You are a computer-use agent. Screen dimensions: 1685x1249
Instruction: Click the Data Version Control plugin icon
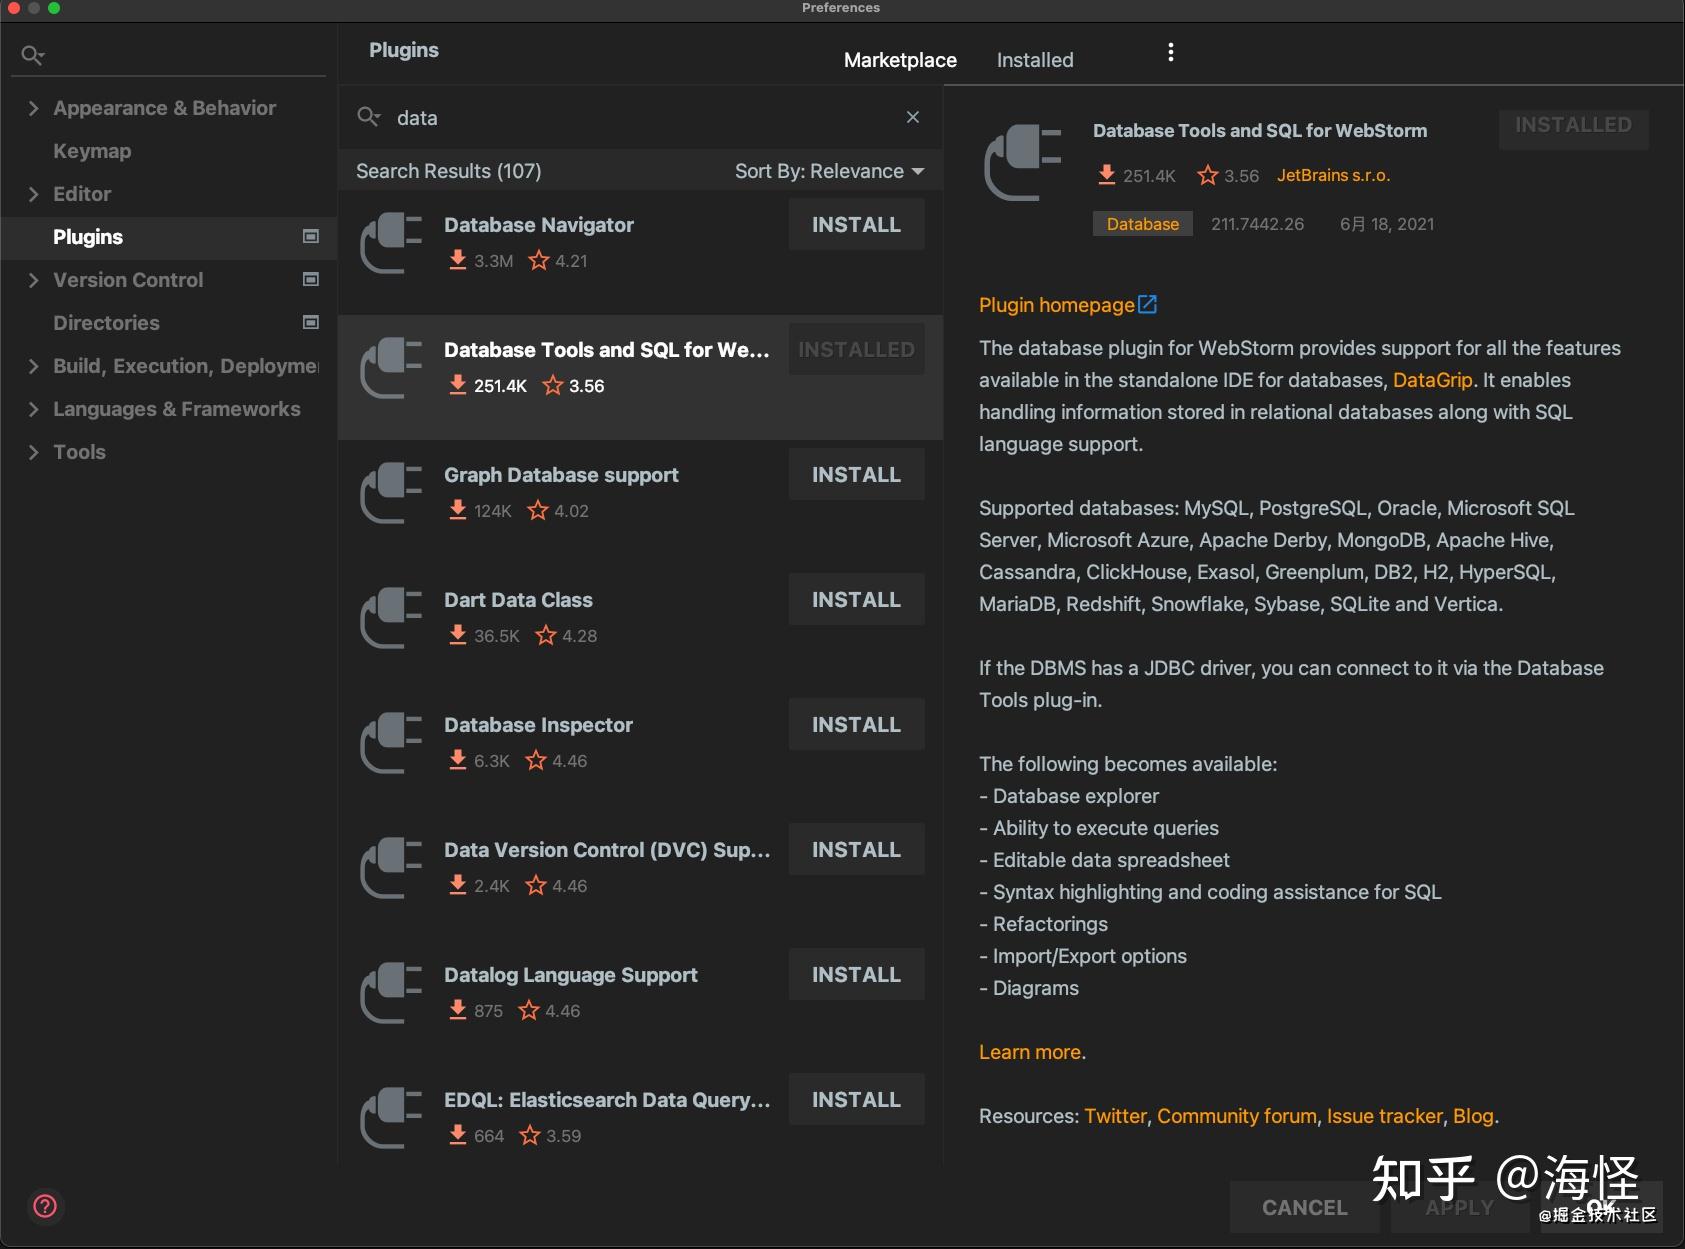coord(391,867)
